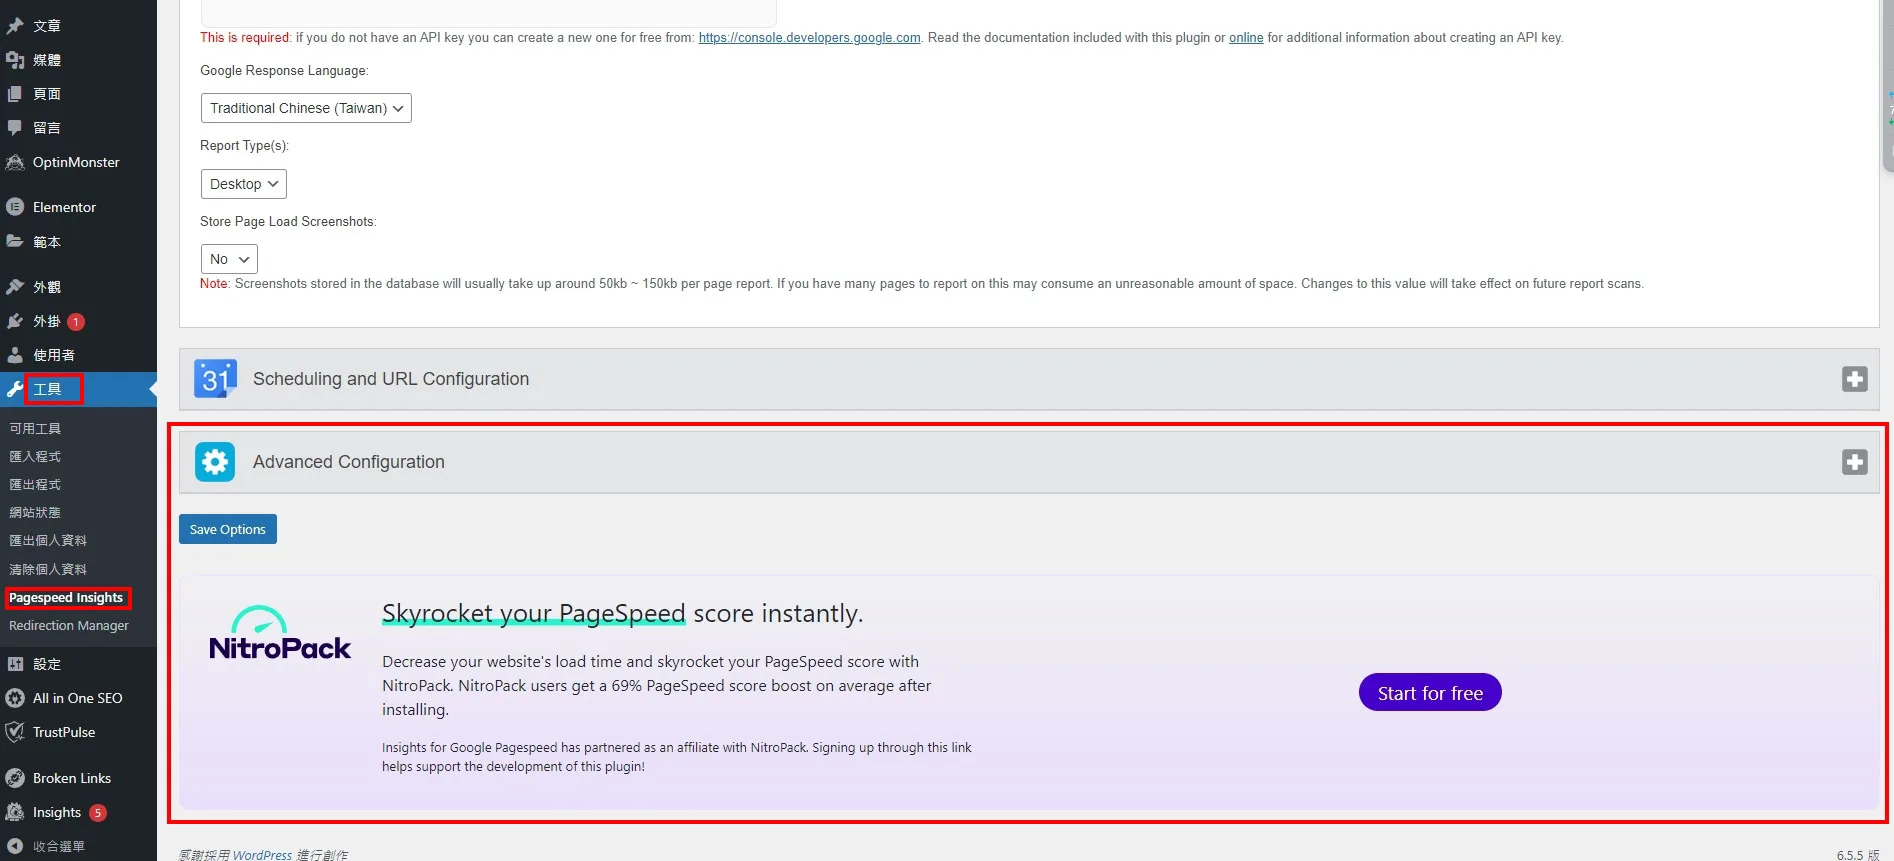Click the Elementor circle icon

[x=15, y=207]
